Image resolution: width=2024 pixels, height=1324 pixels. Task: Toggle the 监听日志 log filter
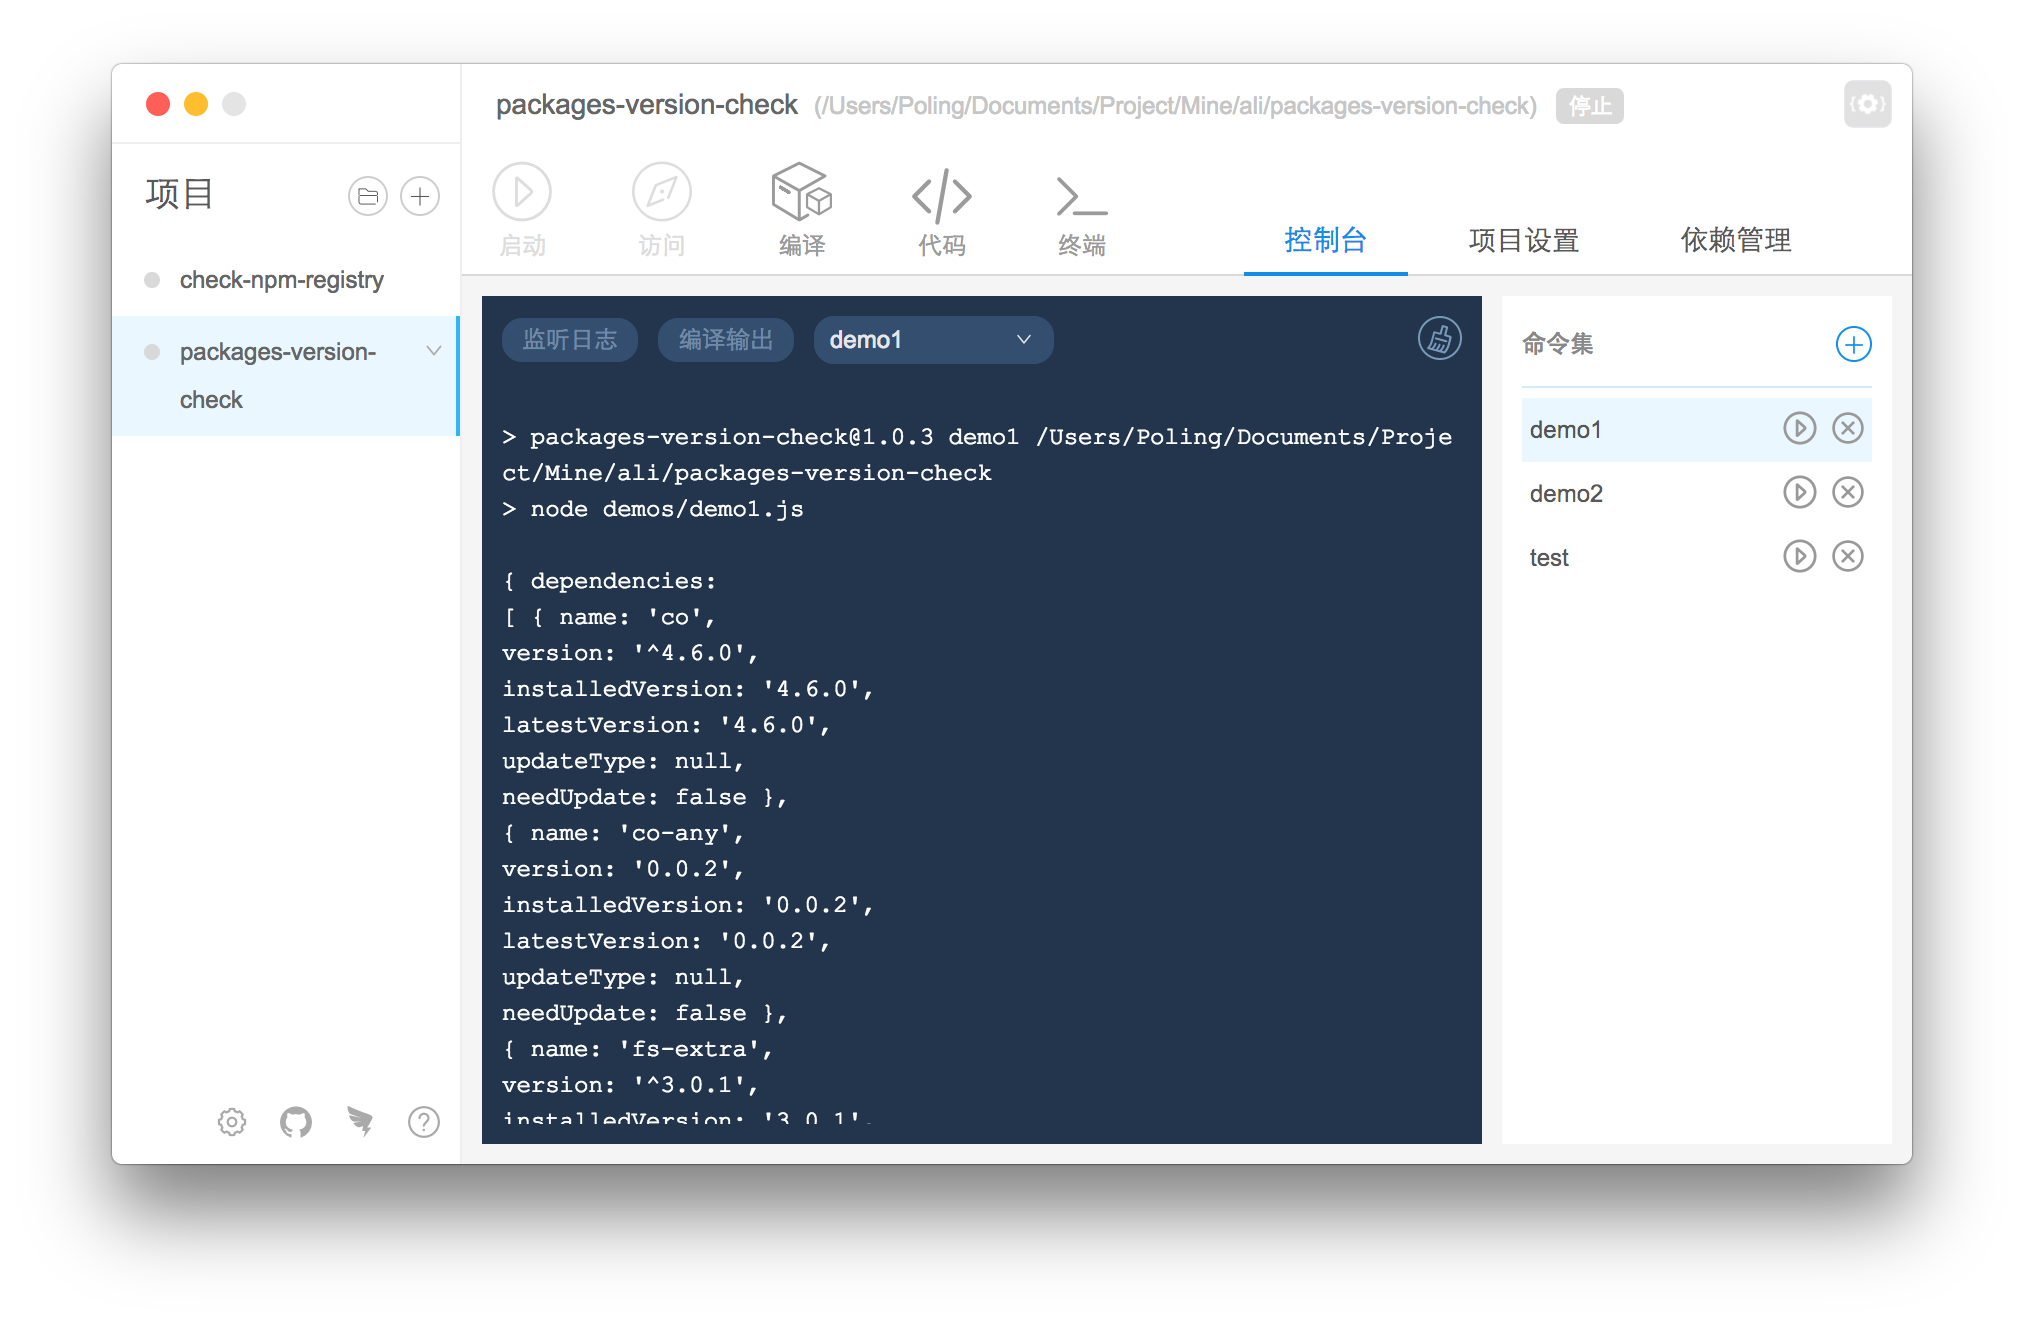[570, 340]
